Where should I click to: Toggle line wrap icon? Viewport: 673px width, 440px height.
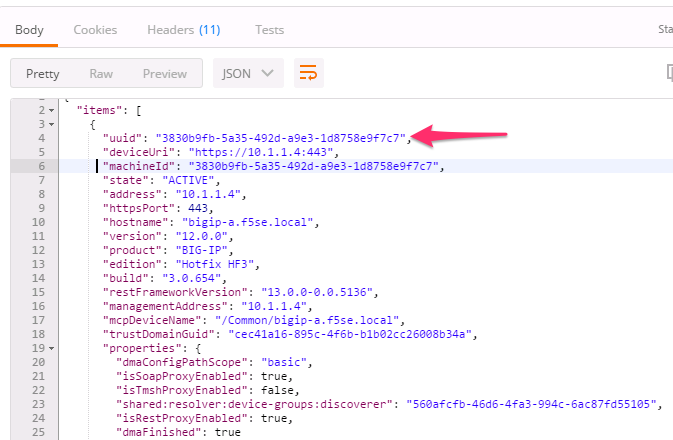point(309,73)
